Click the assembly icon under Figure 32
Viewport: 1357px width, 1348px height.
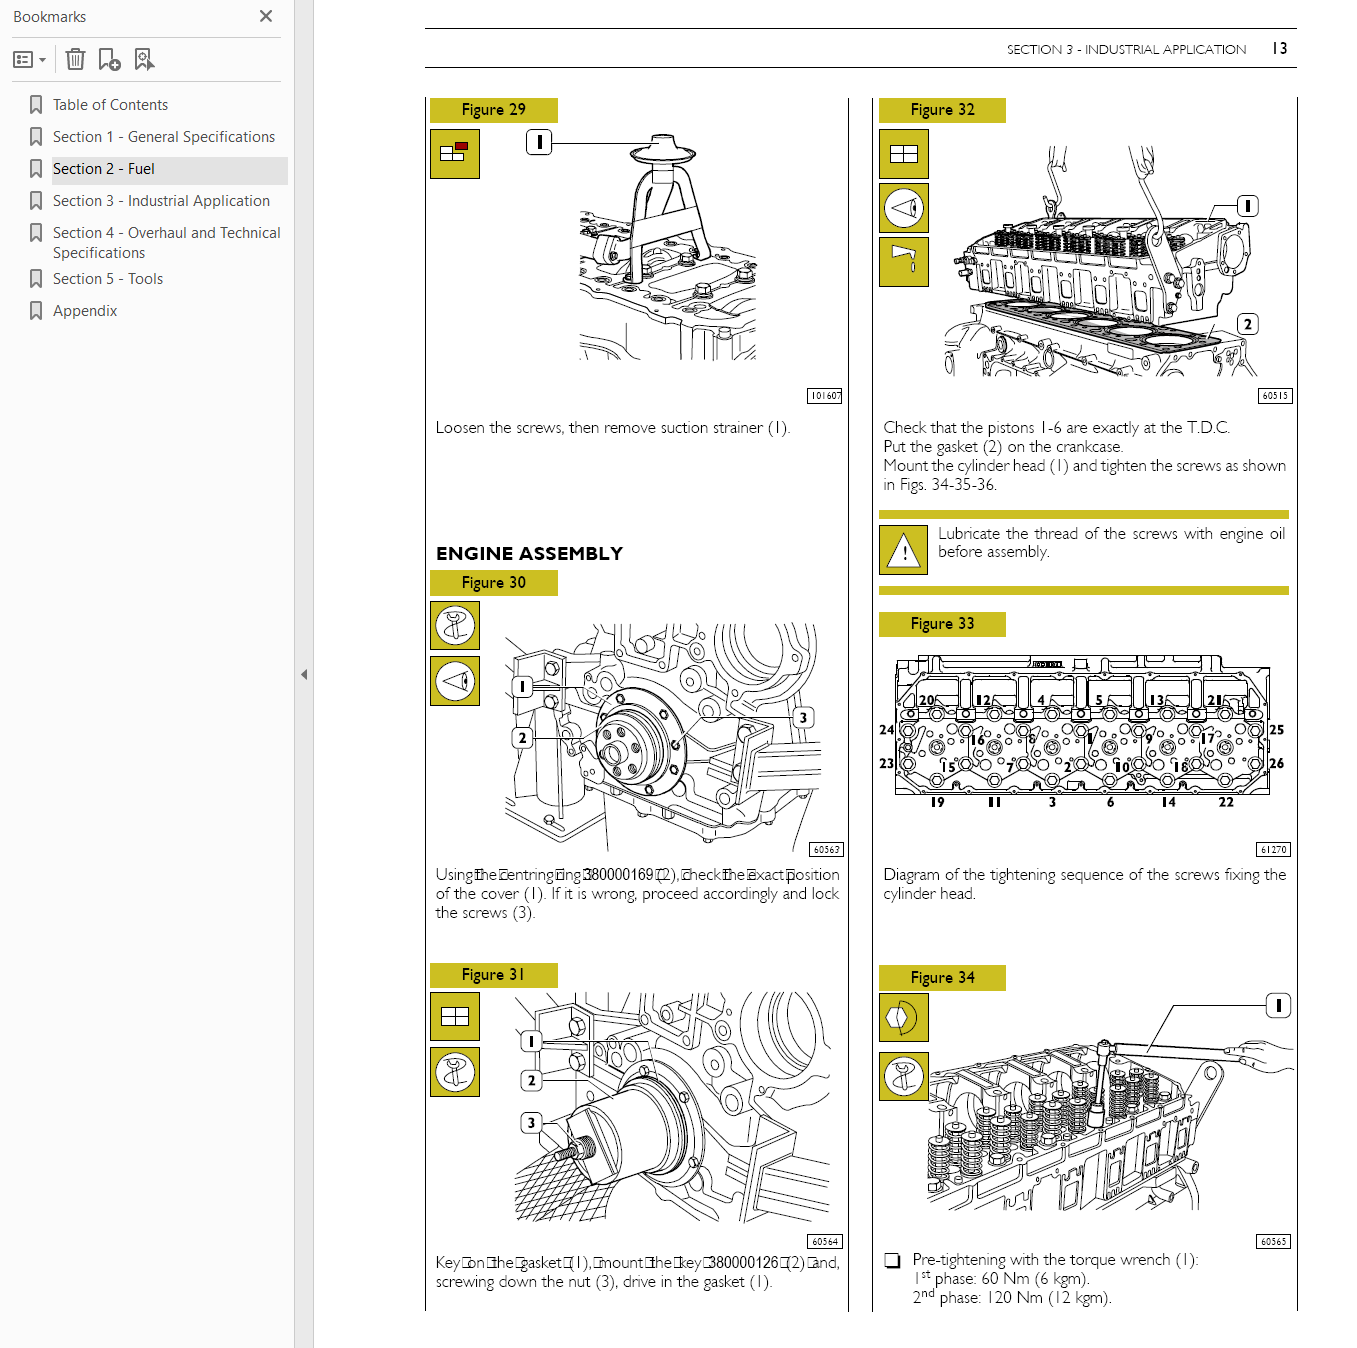[904, 154]
